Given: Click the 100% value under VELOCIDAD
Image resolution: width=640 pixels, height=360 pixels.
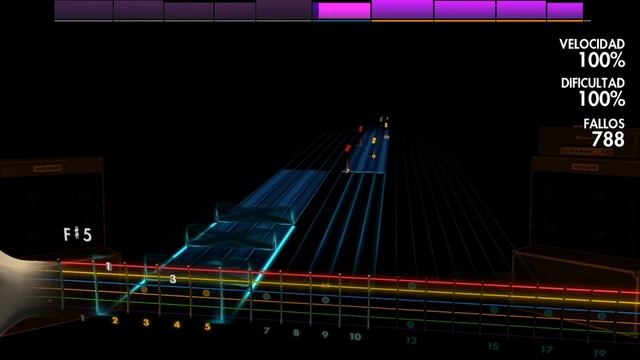Looking at the screenshot, I should click(x=602, y=60).
